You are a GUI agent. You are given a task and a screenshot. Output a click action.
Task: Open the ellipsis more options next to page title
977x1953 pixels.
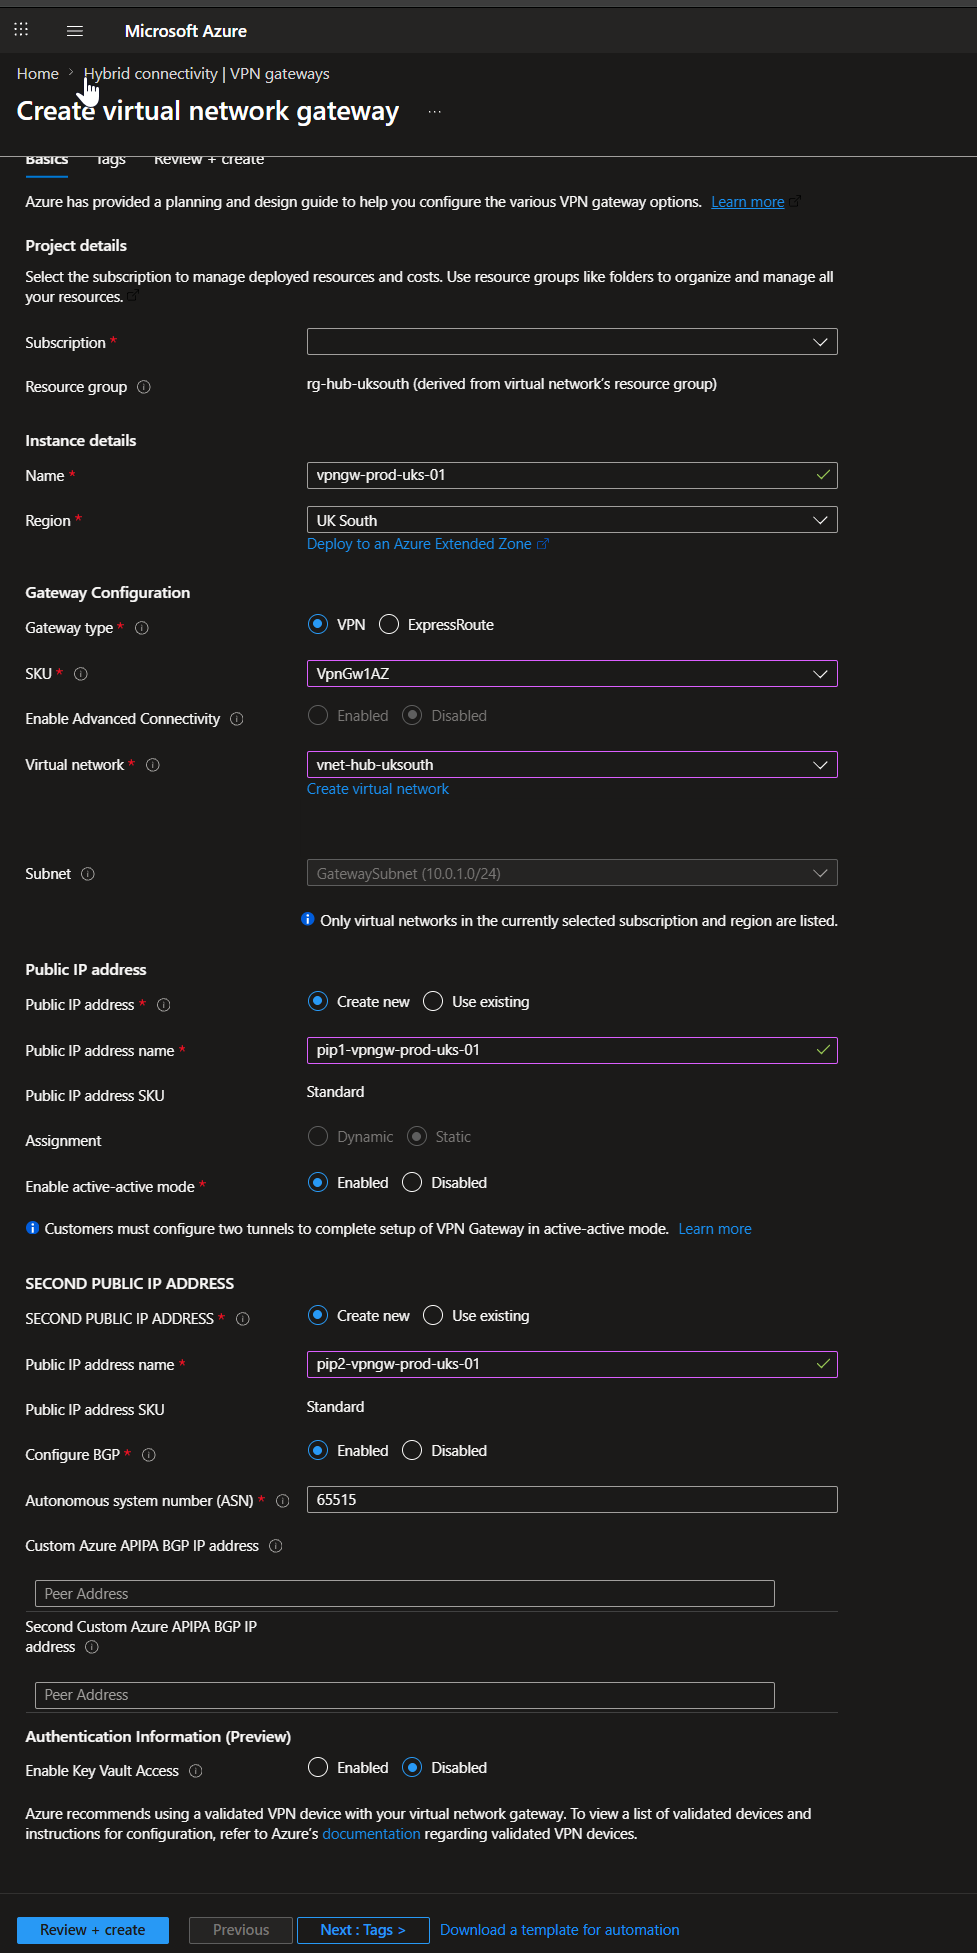point(434,112)
